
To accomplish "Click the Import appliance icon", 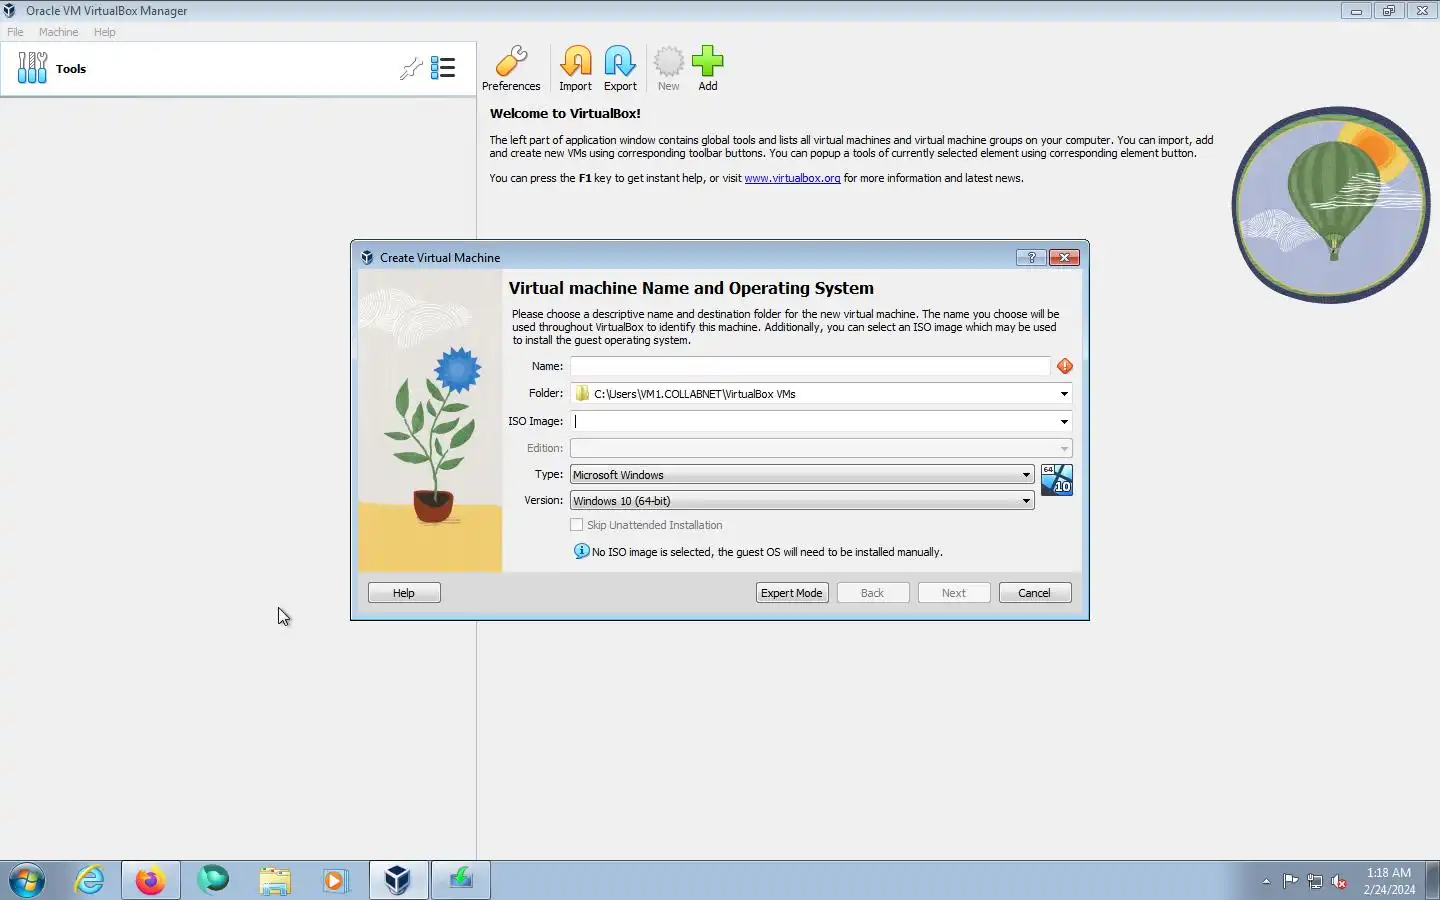I will point(575,69).
